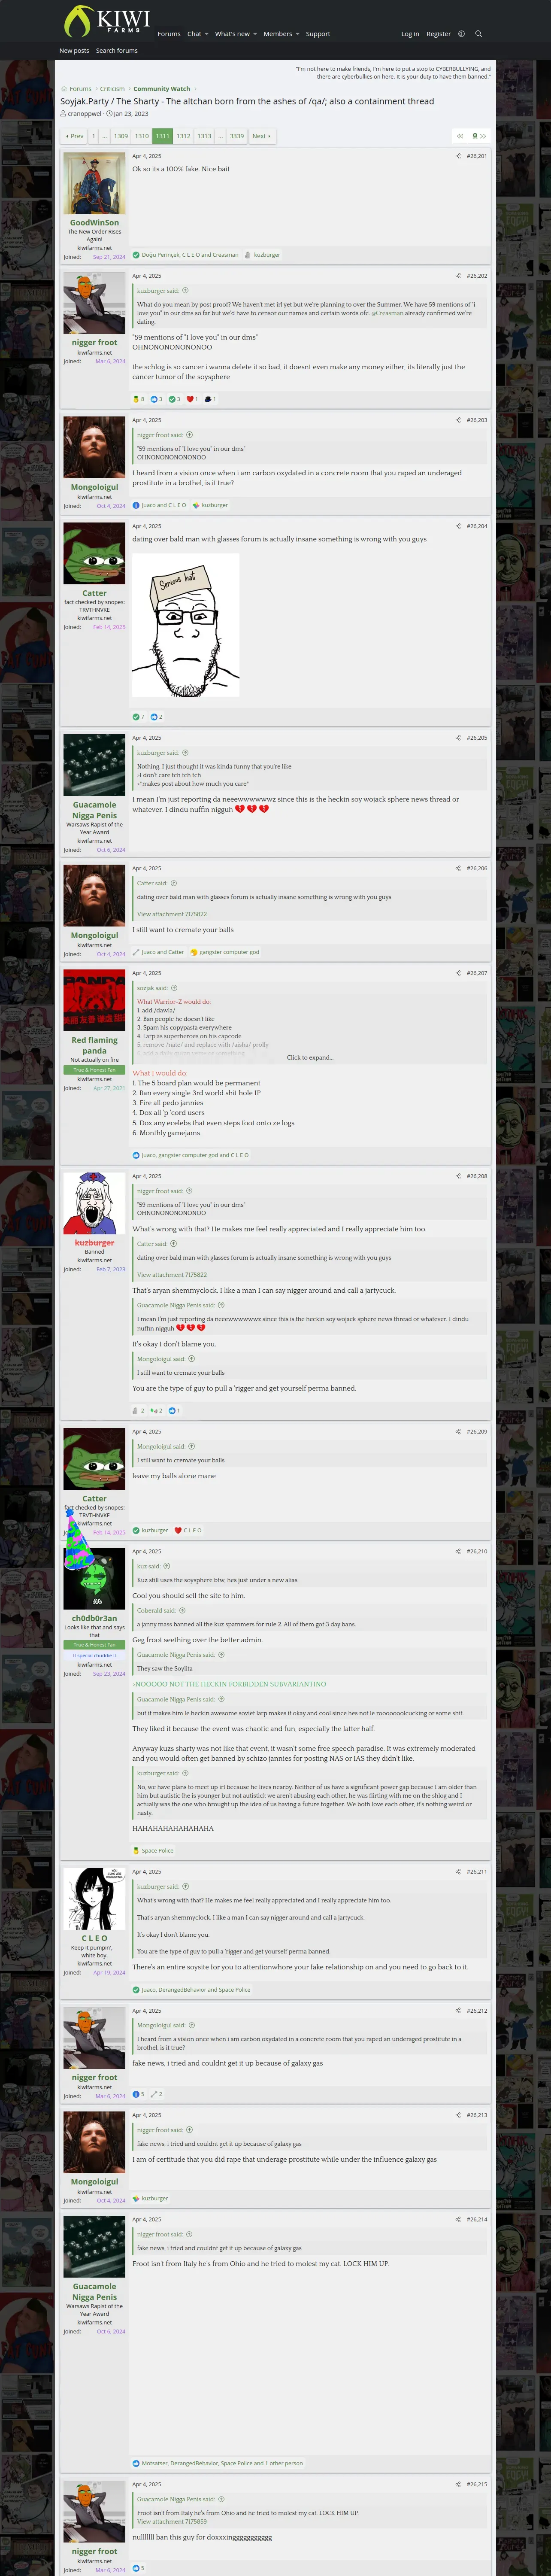Select page 1313 in pagination
Image resolution: width=551 pixels, height=2576 pixels.
[204, 136]
